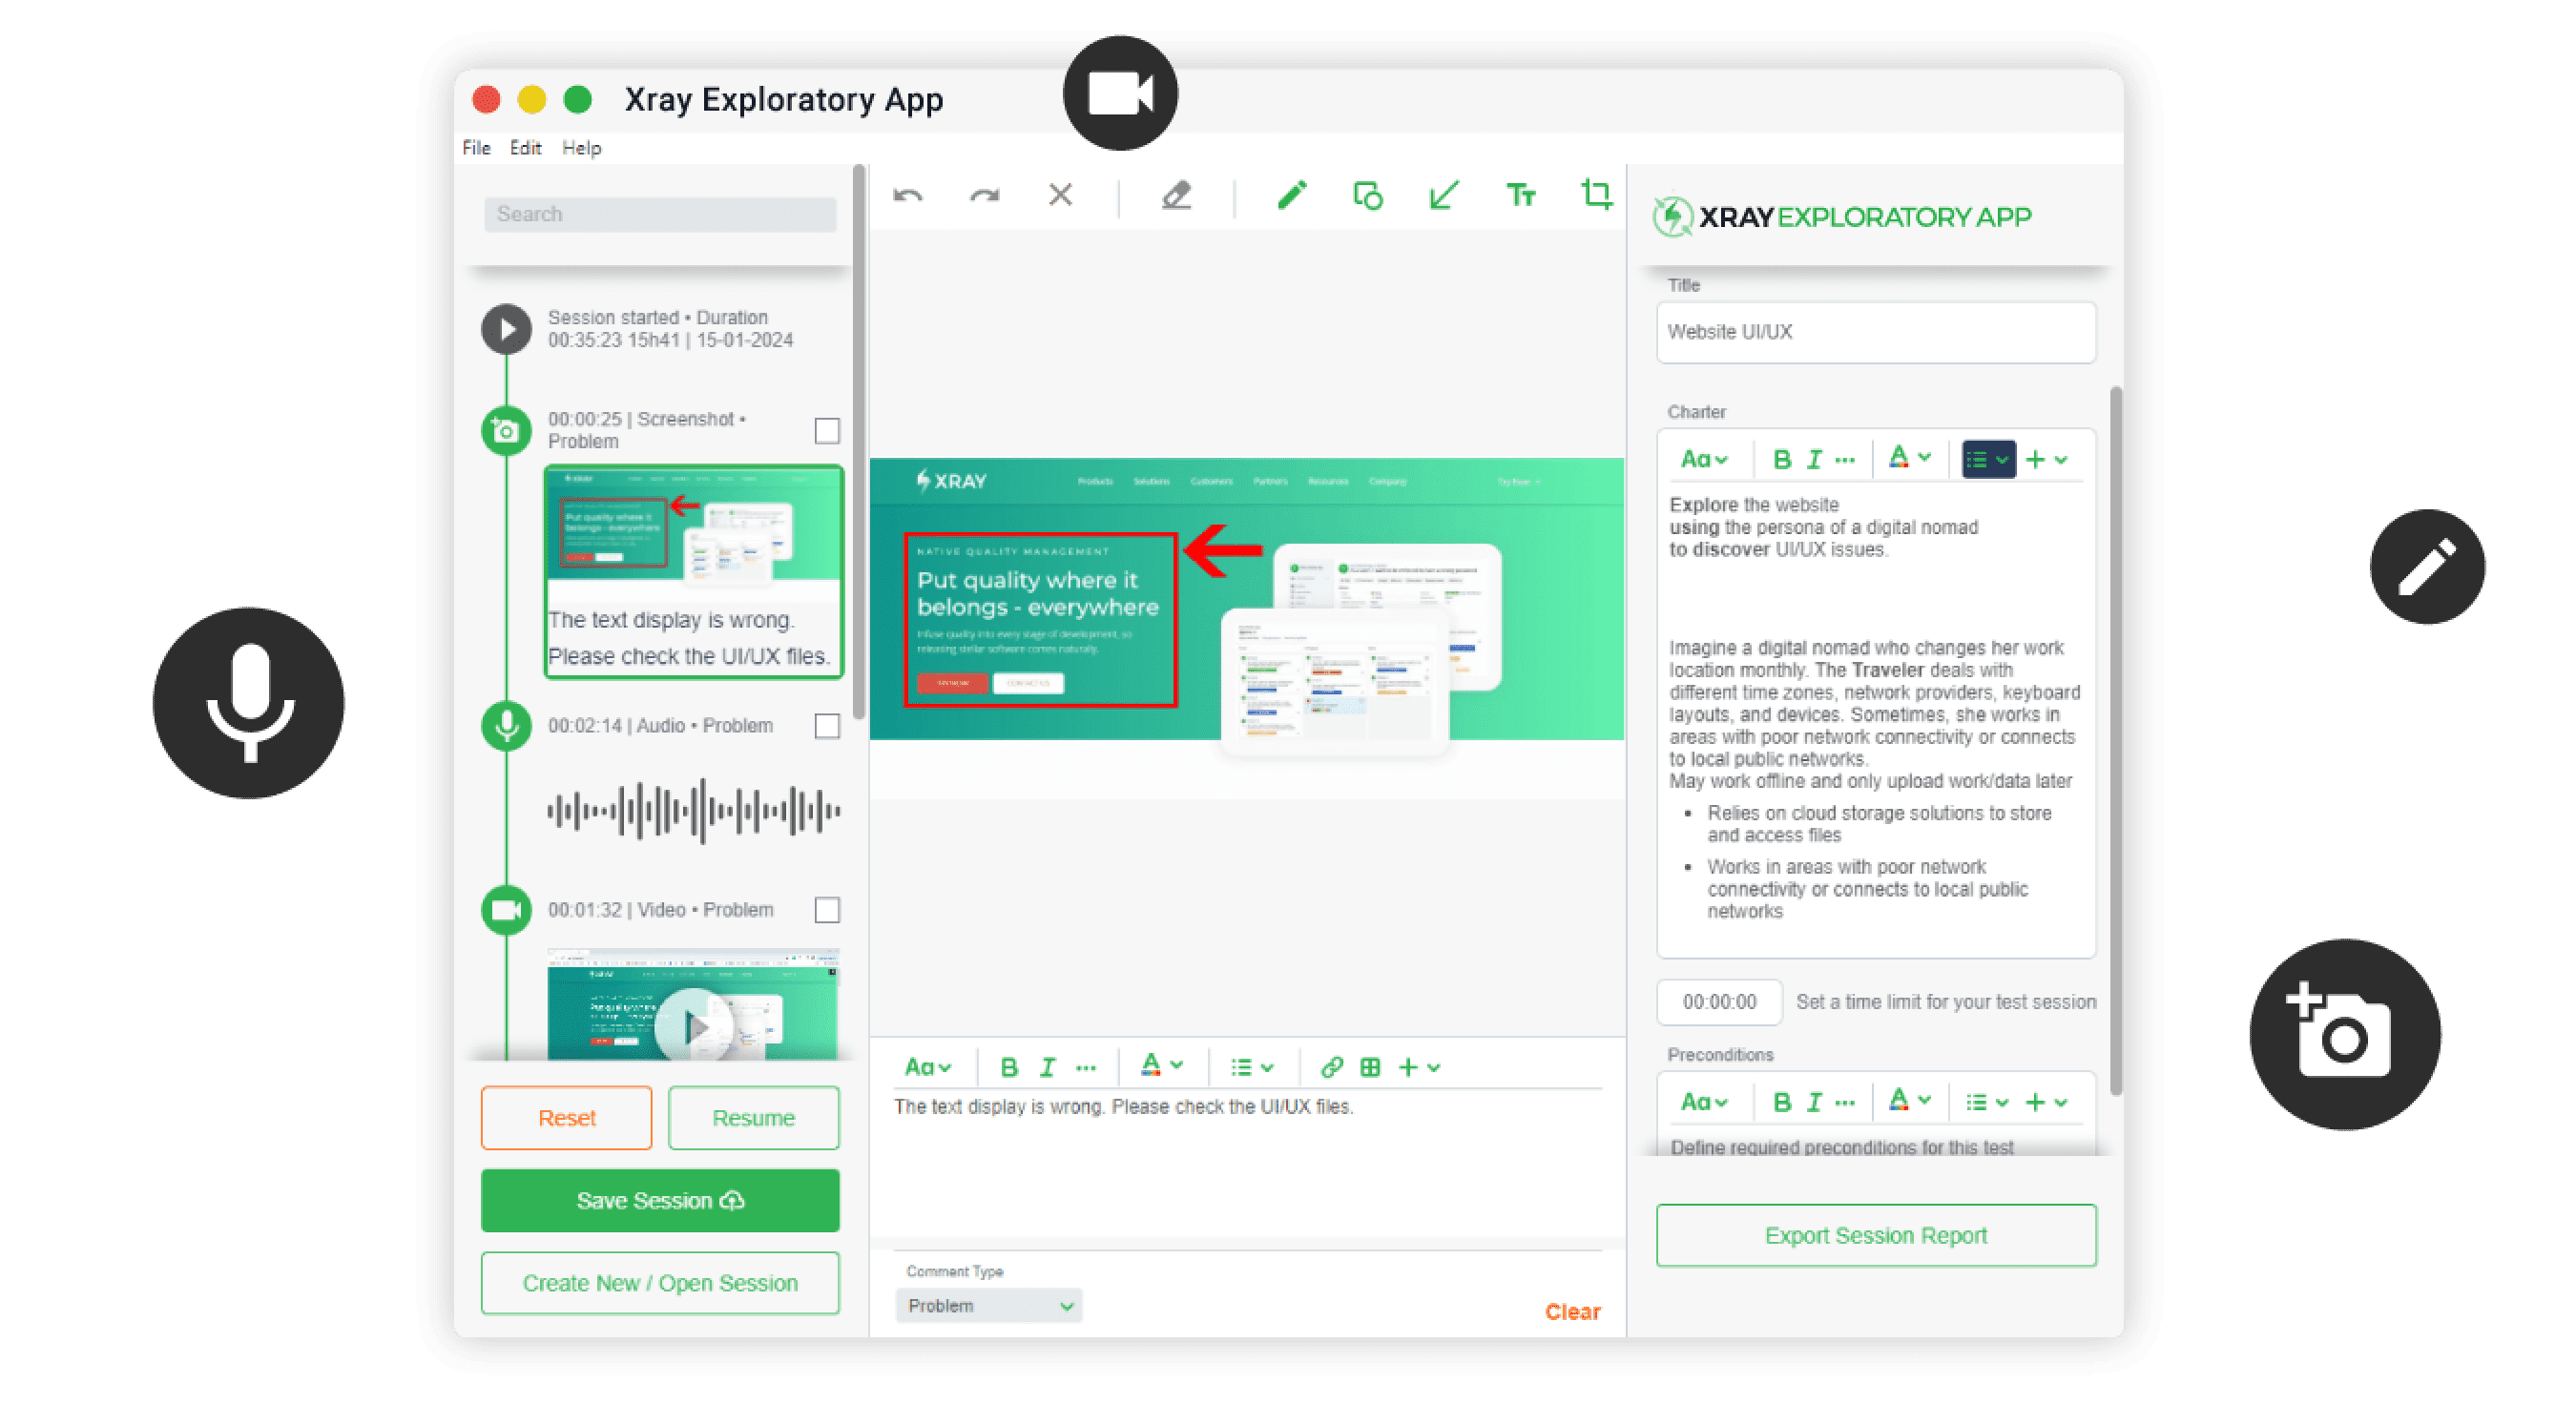Open the list dropdown in Preconditions editor

tap(1986, 1102)
